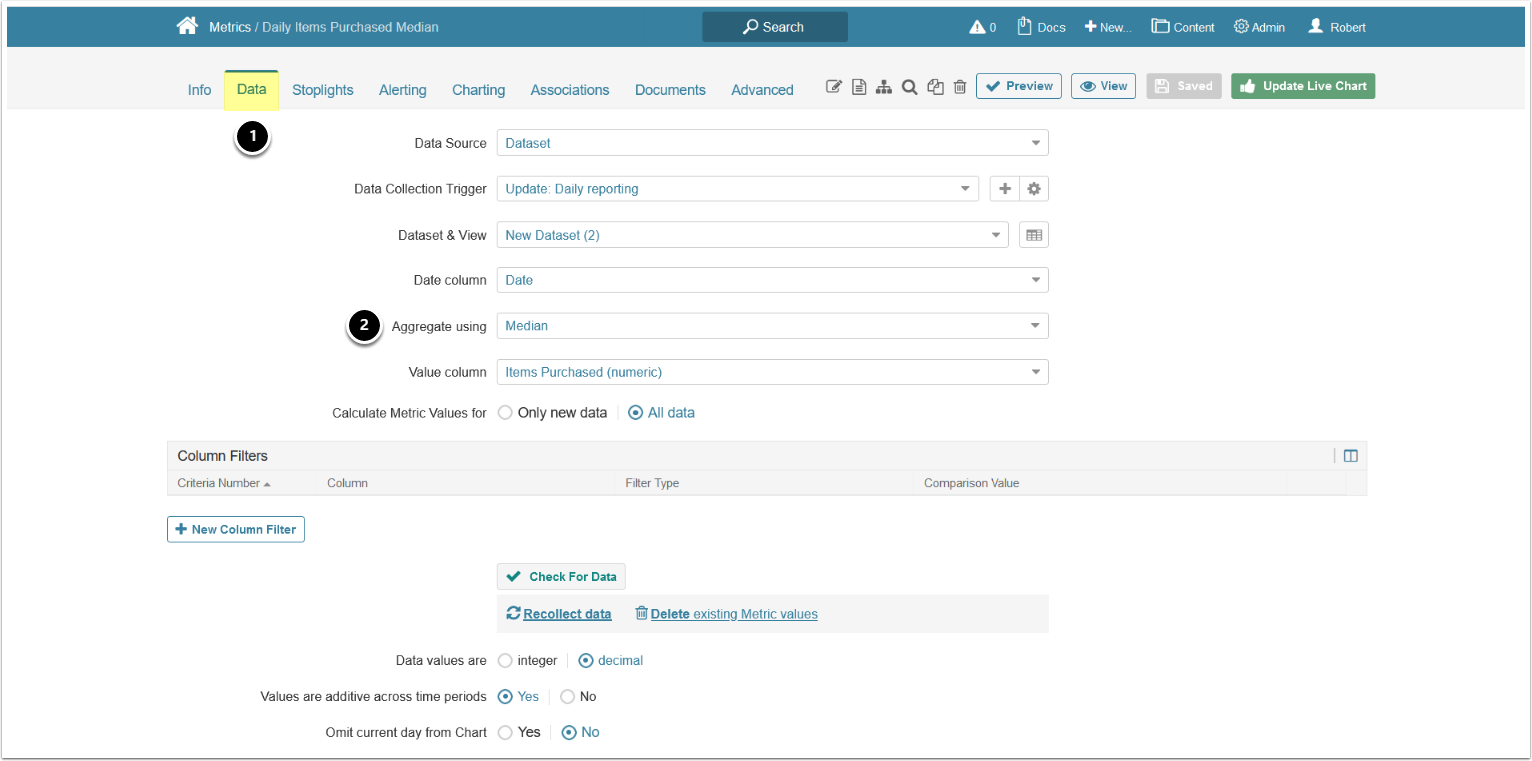Go to the Charting tab
The height and width of the screenshot is (761, 1532).
pyautogui.click(x=479, y=90)
